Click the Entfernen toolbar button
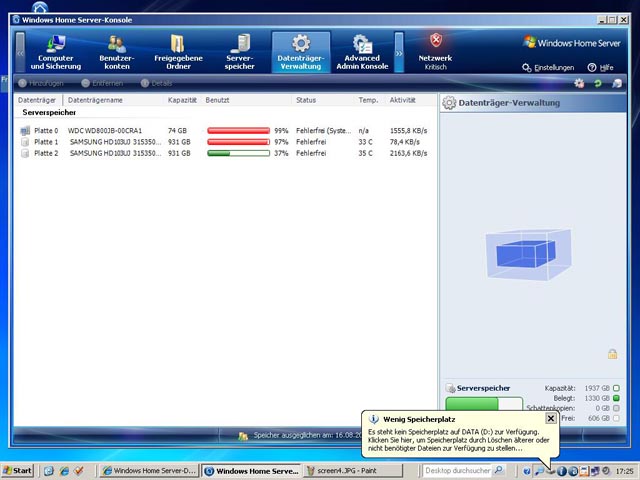This screenshot has width=640, height=480. point(102,83)
